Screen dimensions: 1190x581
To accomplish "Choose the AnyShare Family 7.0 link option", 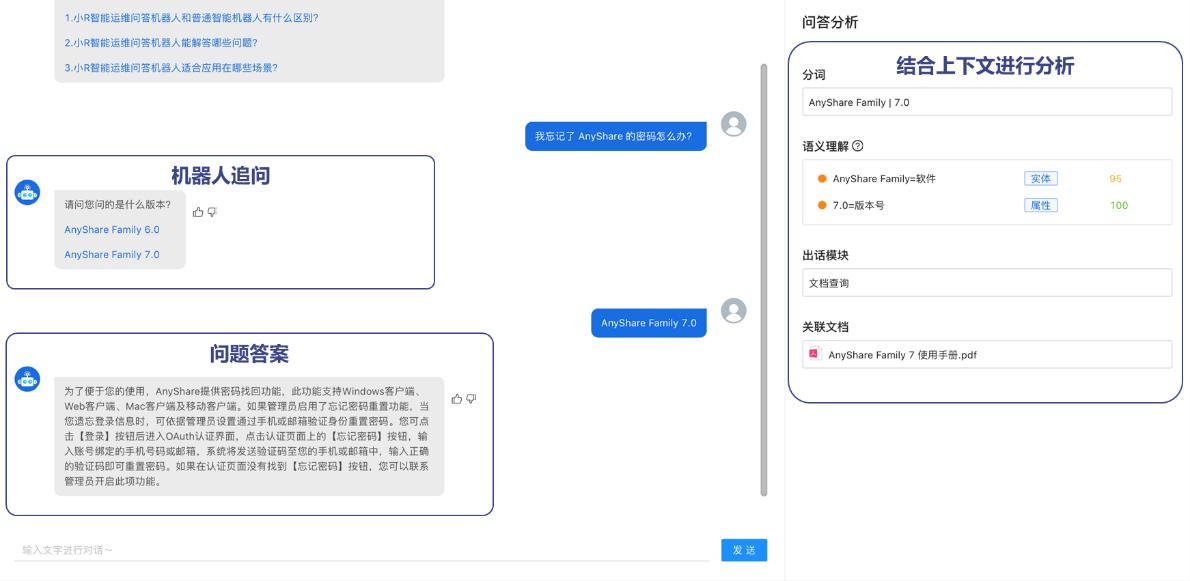I will (112, 255).
